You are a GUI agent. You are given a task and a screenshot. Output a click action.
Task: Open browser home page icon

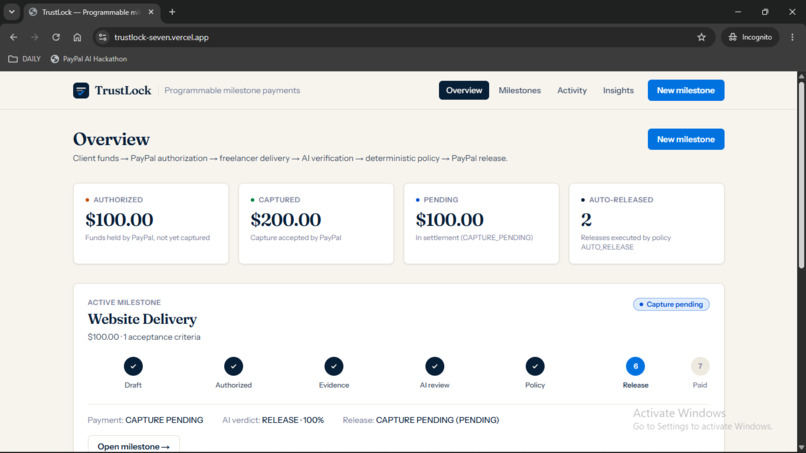[x=77, y=37]
